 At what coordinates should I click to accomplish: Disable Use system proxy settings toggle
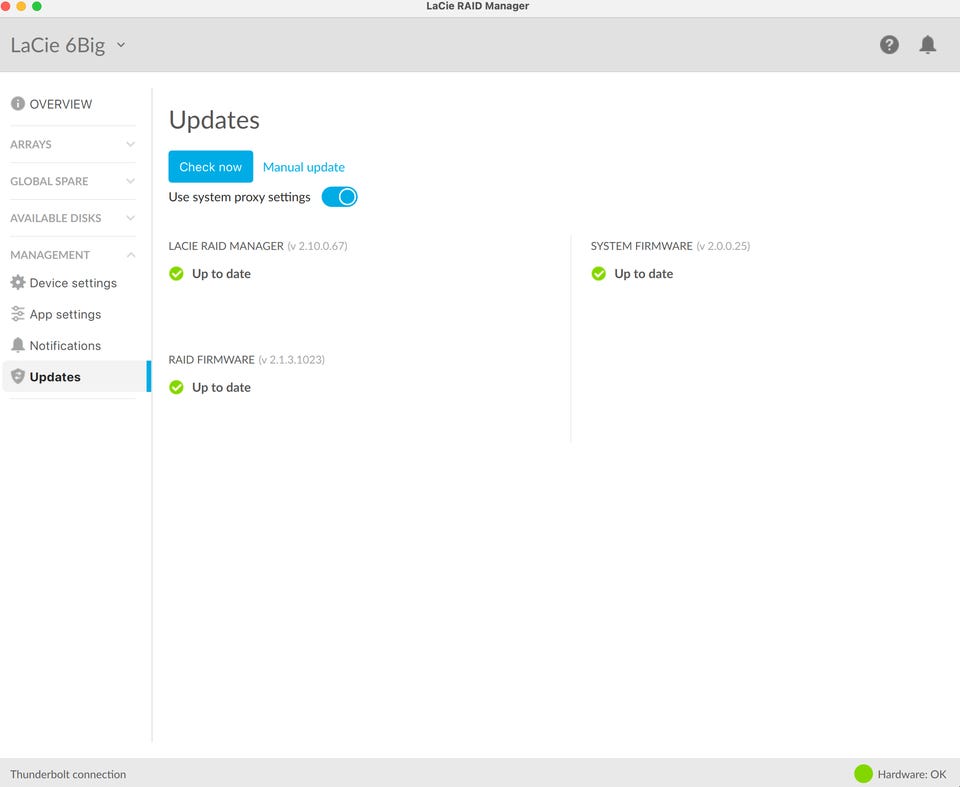pos(339,197)
